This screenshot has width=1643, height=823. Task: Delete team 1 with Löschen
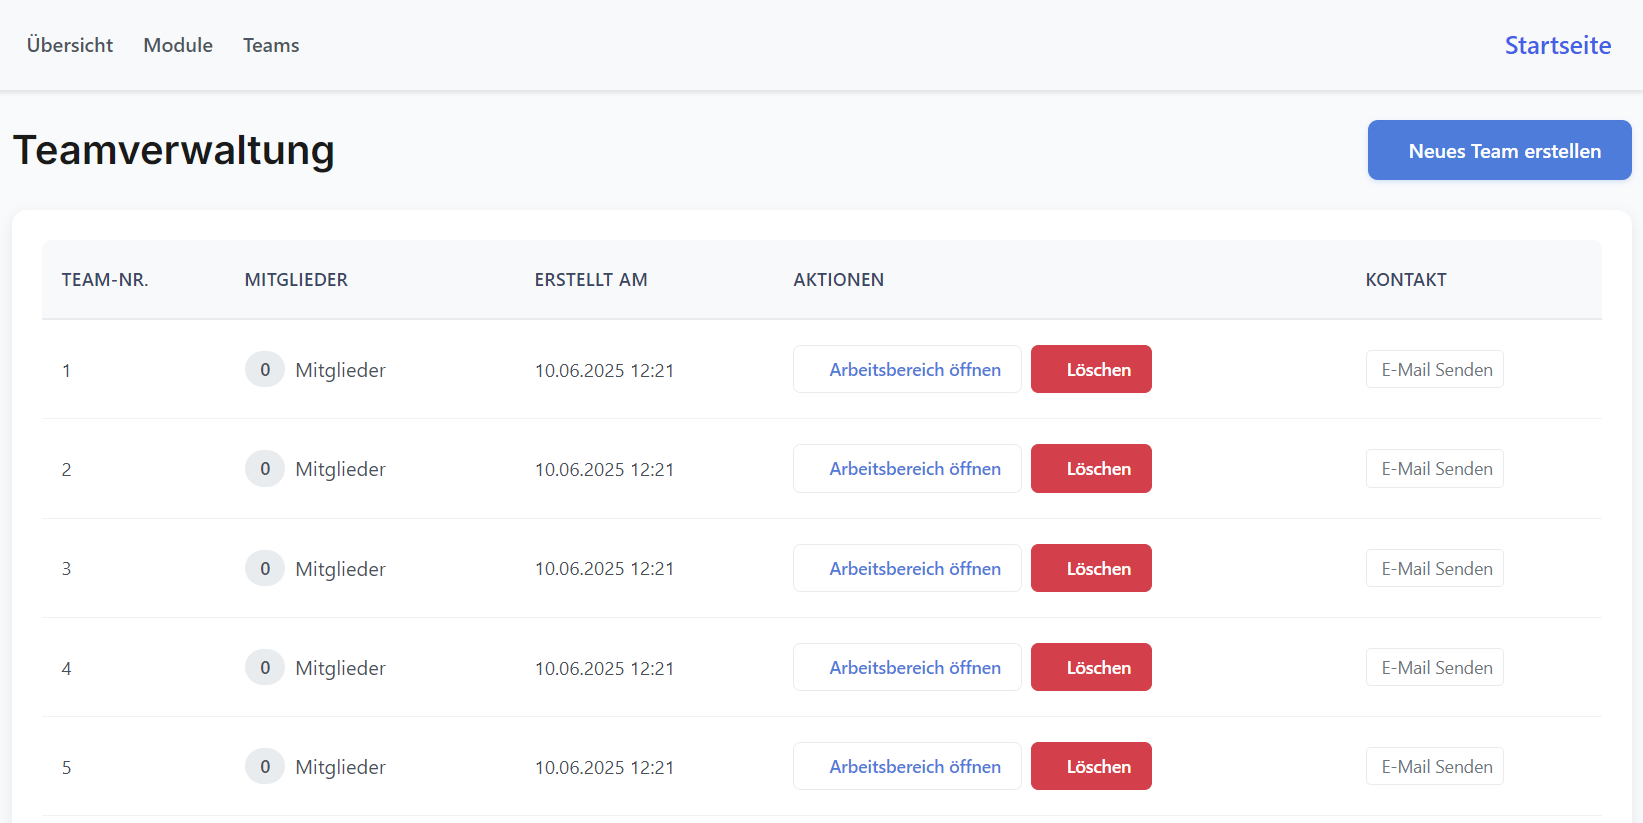[1091, 369]
